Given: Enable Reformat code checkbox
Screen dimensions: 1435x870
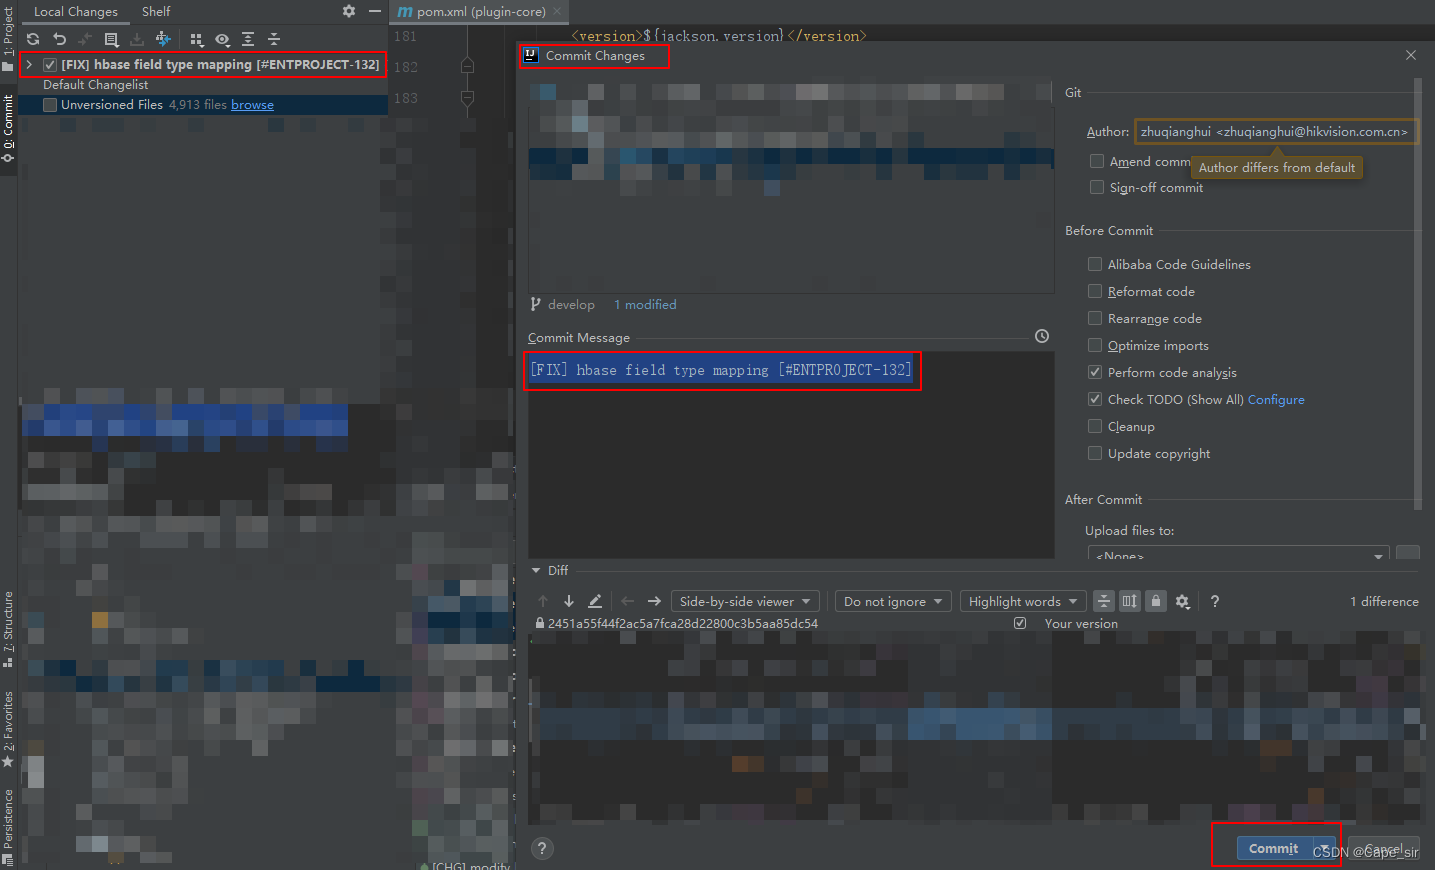Looking at the screenshot, I should click(1095, 291).
